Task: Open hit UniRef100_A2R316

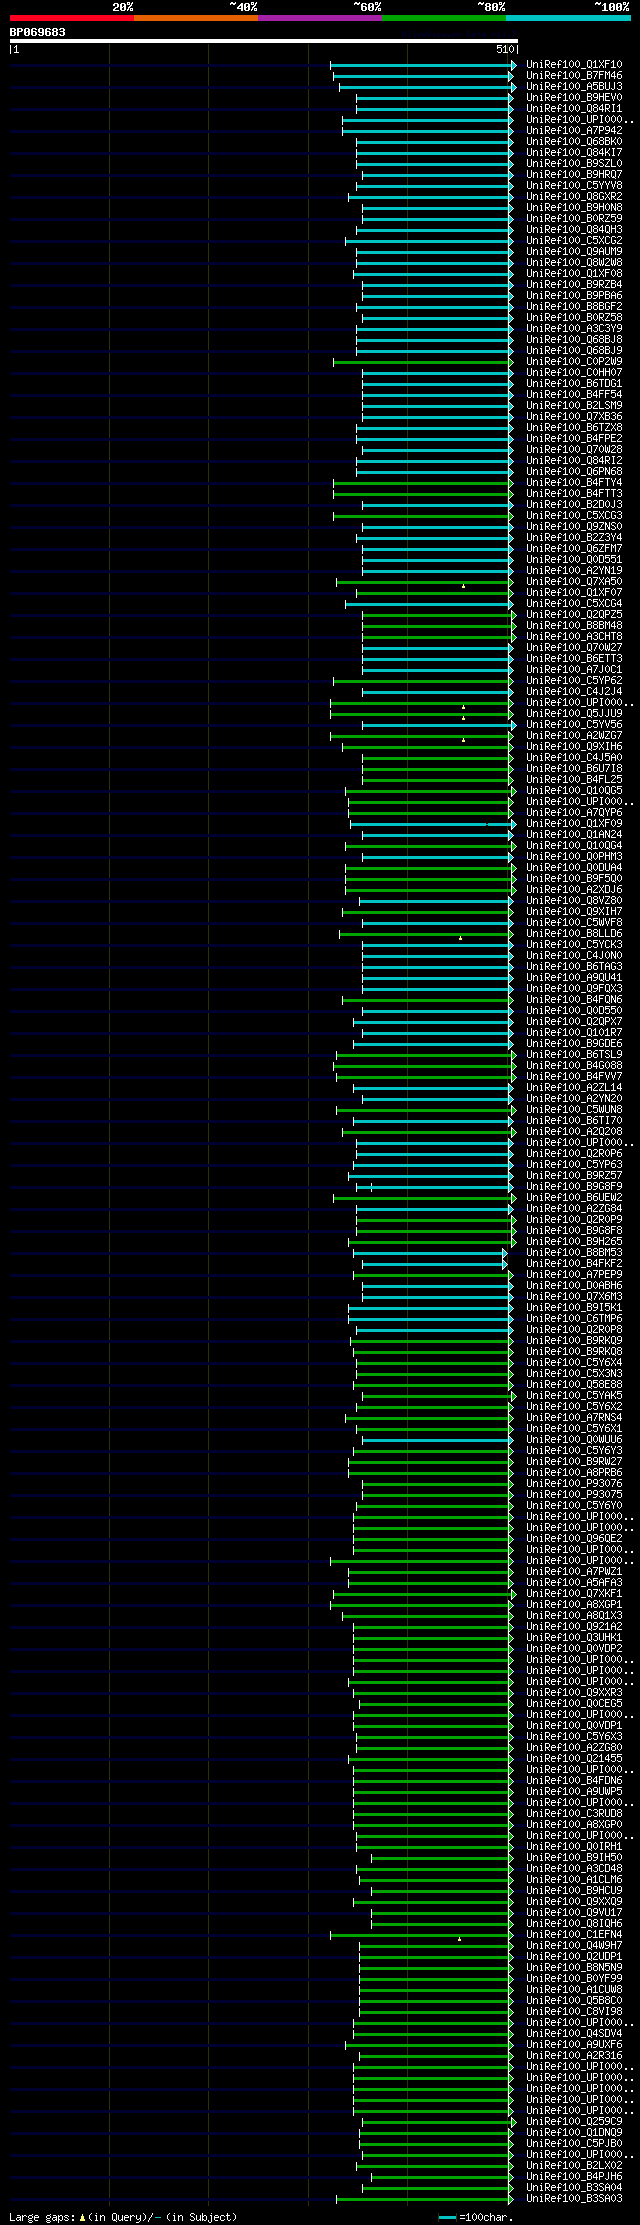Action: tap(574, 2056)
